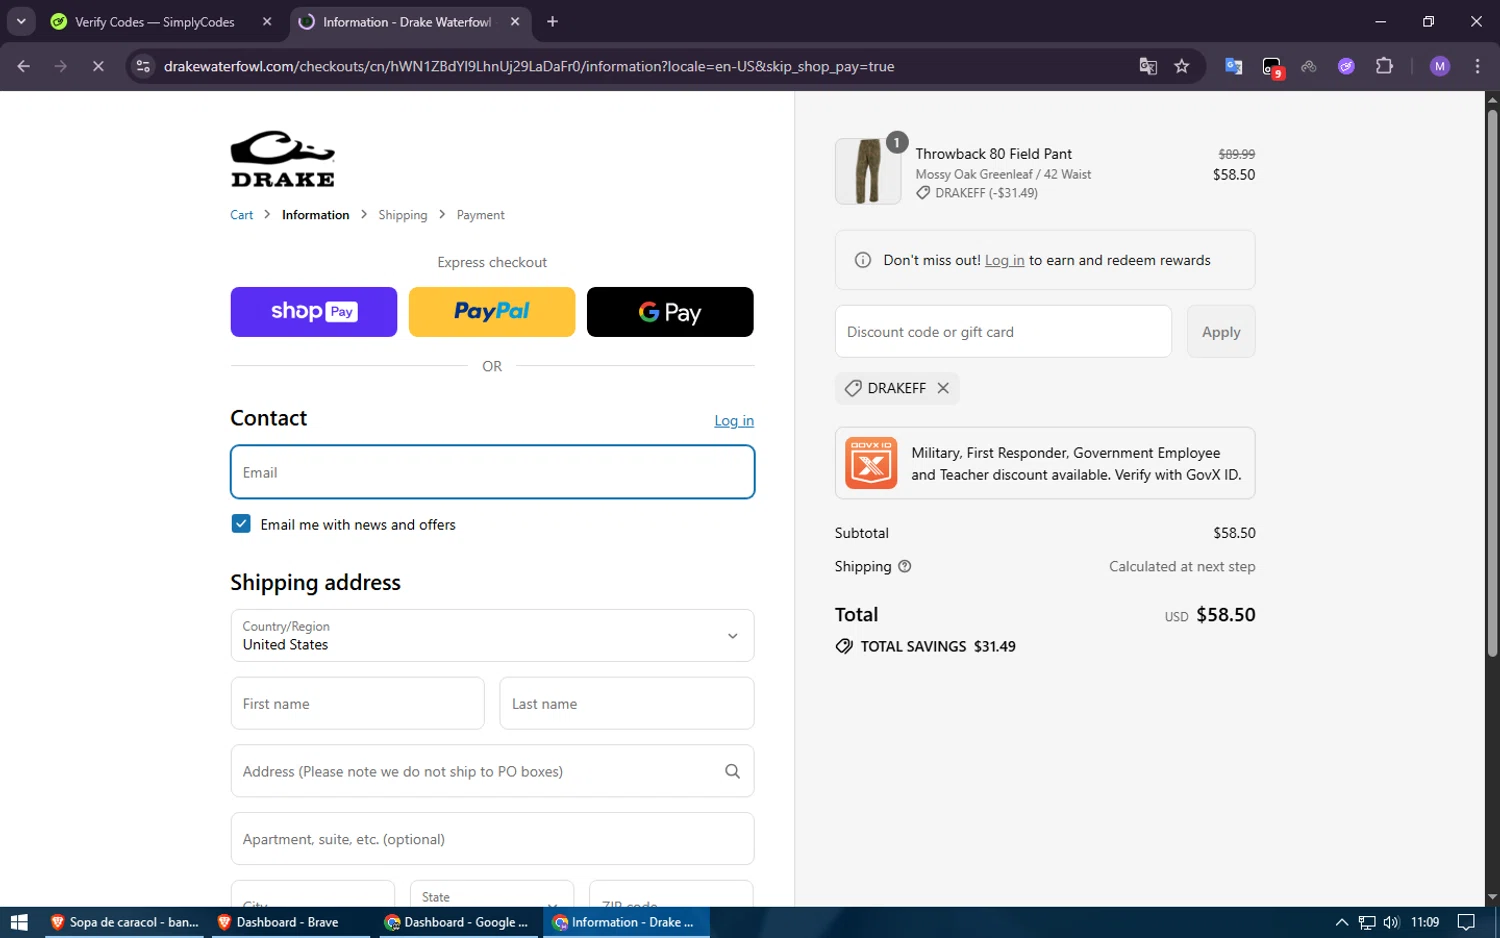Open the purple round extension icon
1500x938 pixels.
(1346, 66)
